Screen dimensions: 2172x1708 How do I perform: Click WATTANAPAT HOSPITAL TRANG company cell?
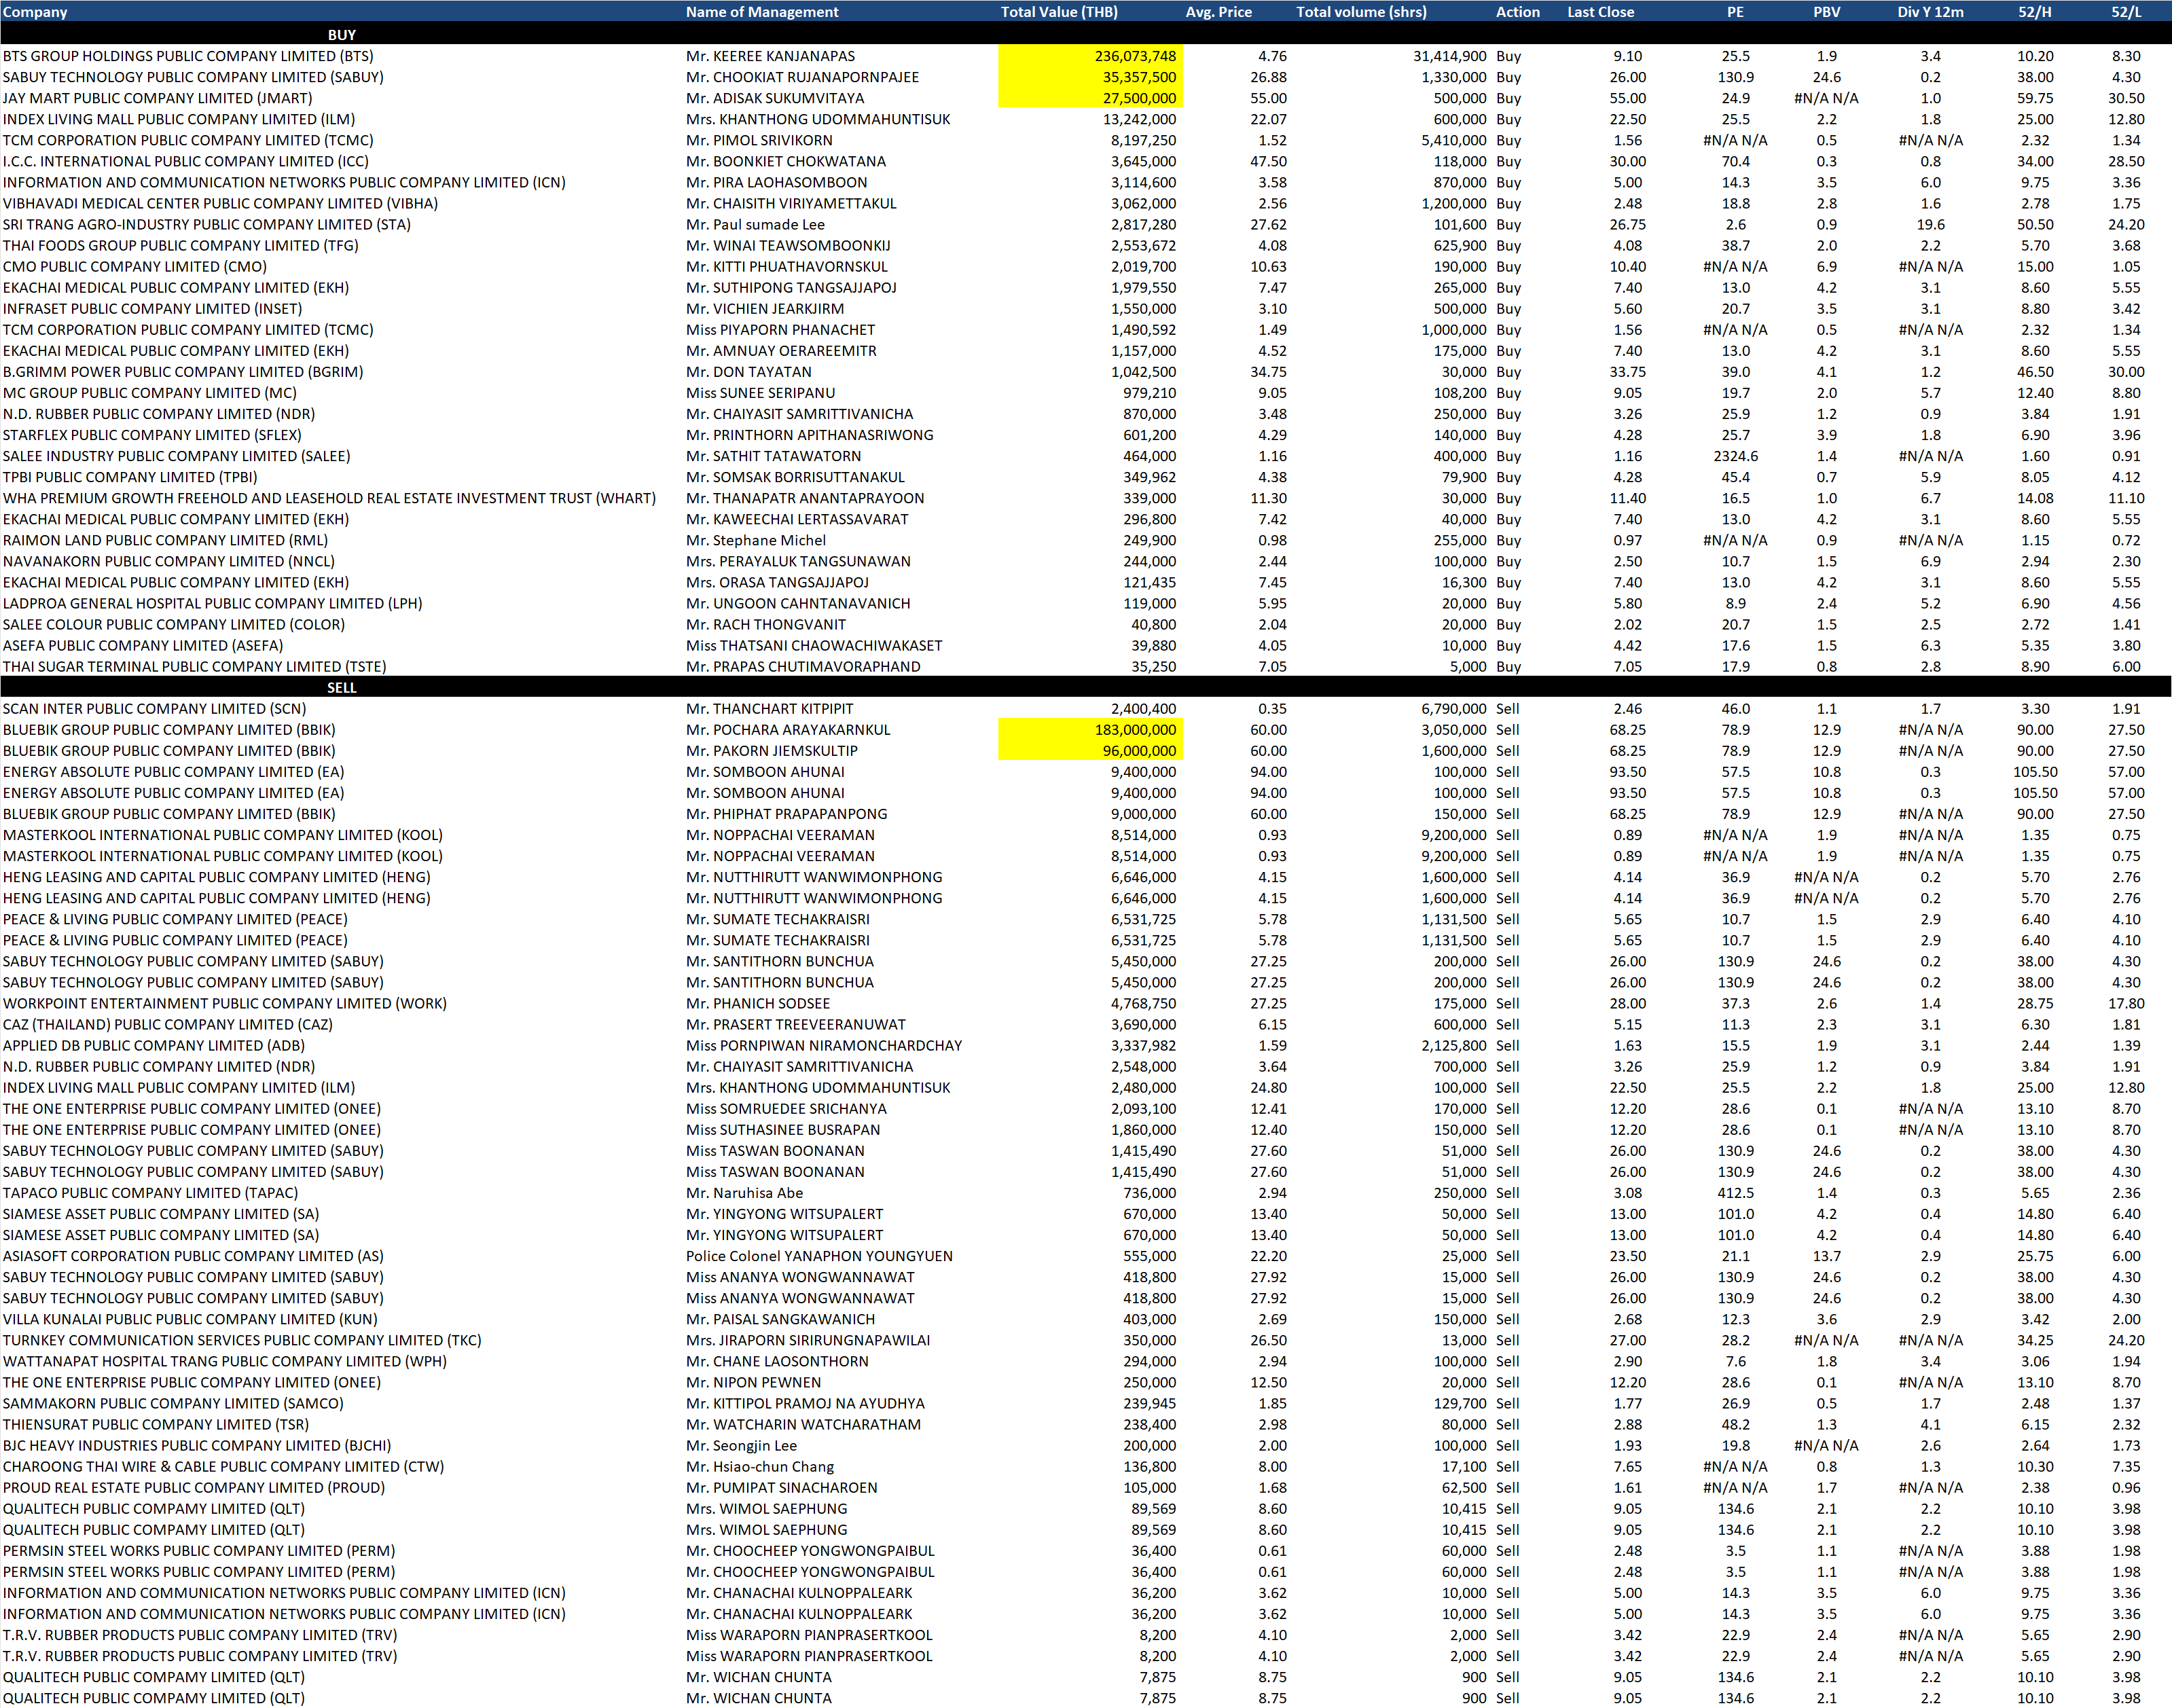tap(224, 1361)
